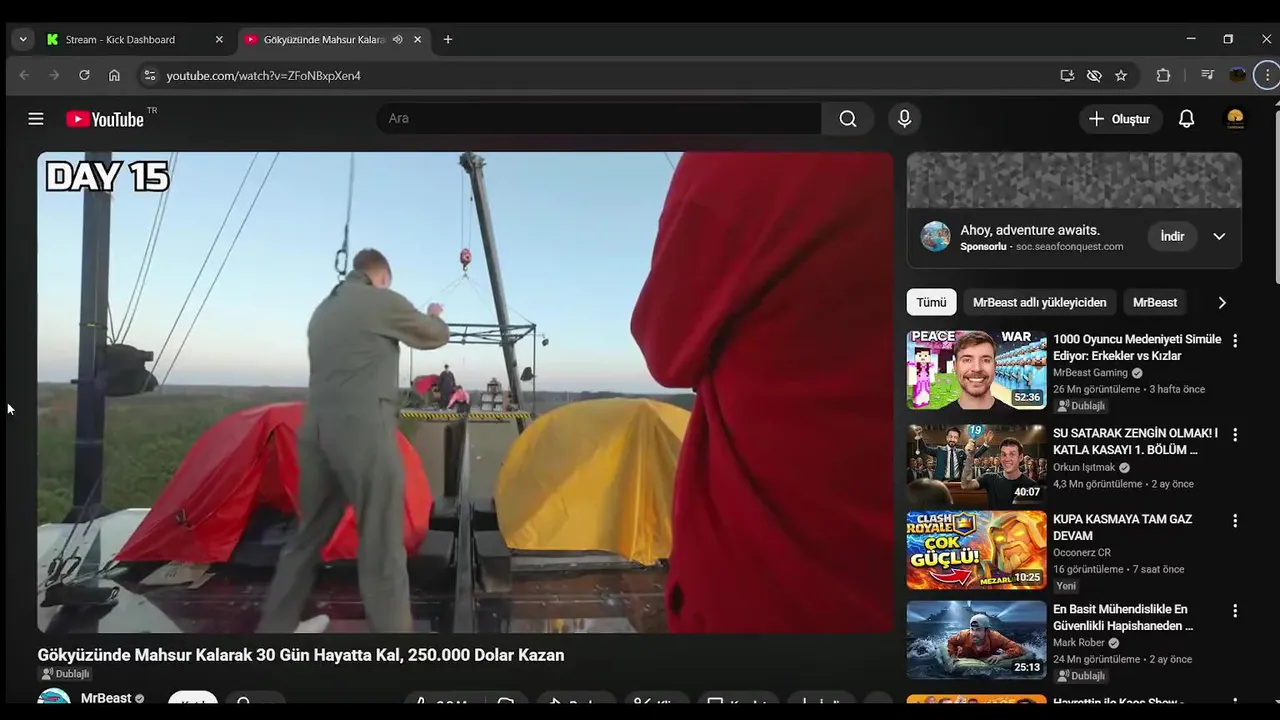Screen dimensions: 1280x720
Task: Bookmark this page with the star icon
Action: 1121,75
